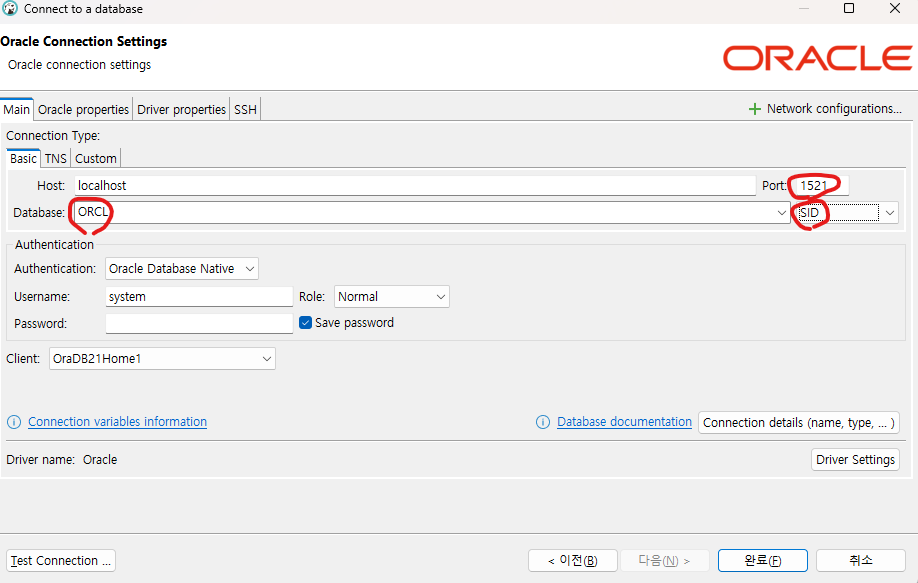The height and width of the screenshot is (583, 918).
Task: Click the green plus Network configurations icon
Action: click(755, 109)
